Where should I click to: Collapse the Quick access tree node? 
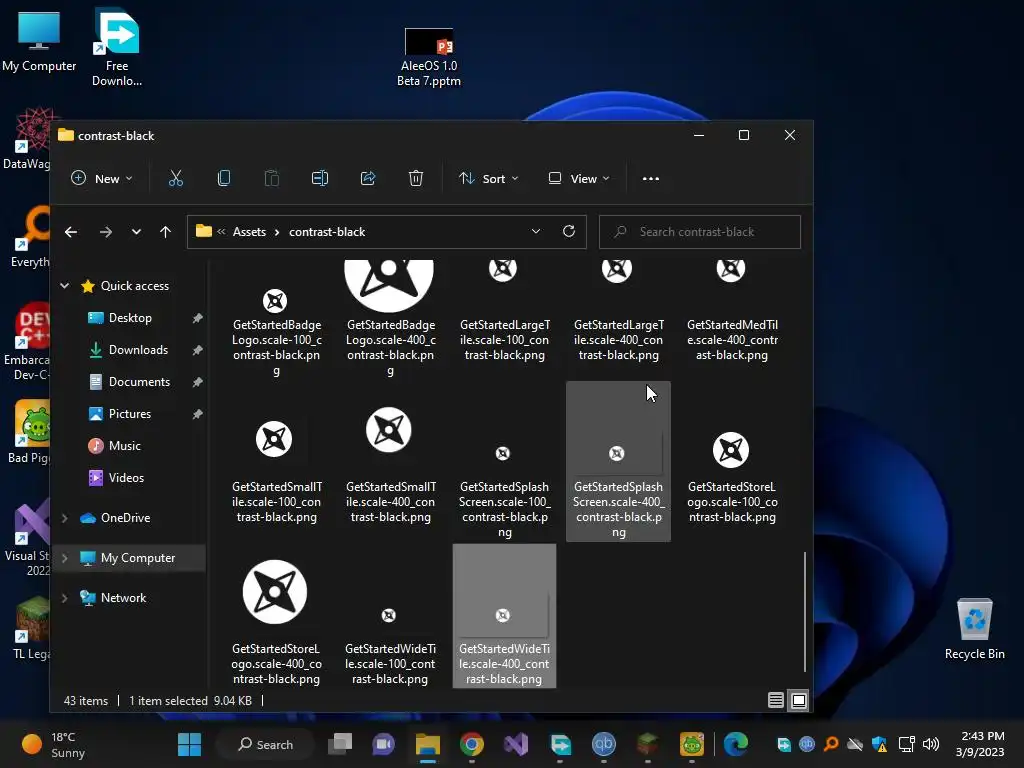pyautogui.click(x=65, y=285)
